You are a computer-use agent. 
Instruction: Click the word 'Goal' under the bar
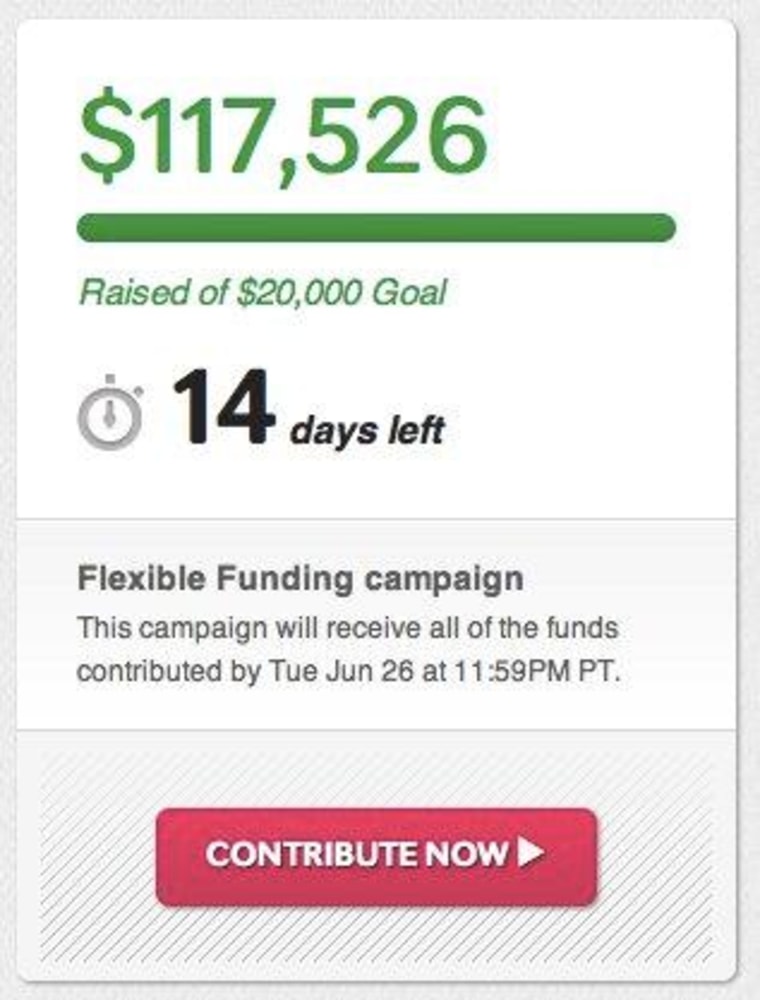point(409,292)
